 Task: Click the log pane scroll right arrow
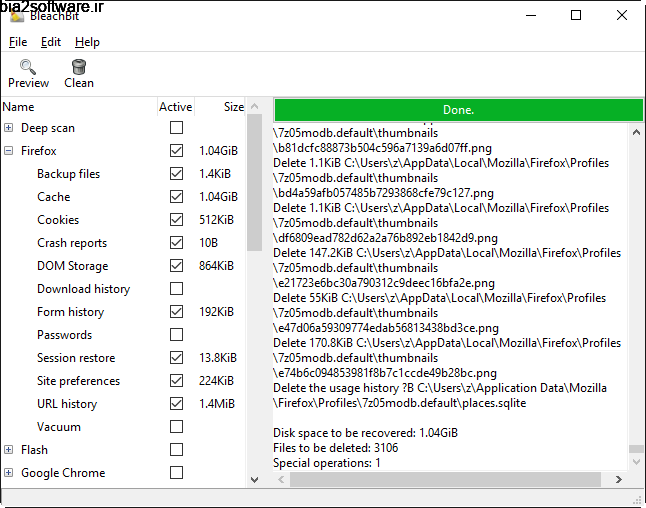618,479
